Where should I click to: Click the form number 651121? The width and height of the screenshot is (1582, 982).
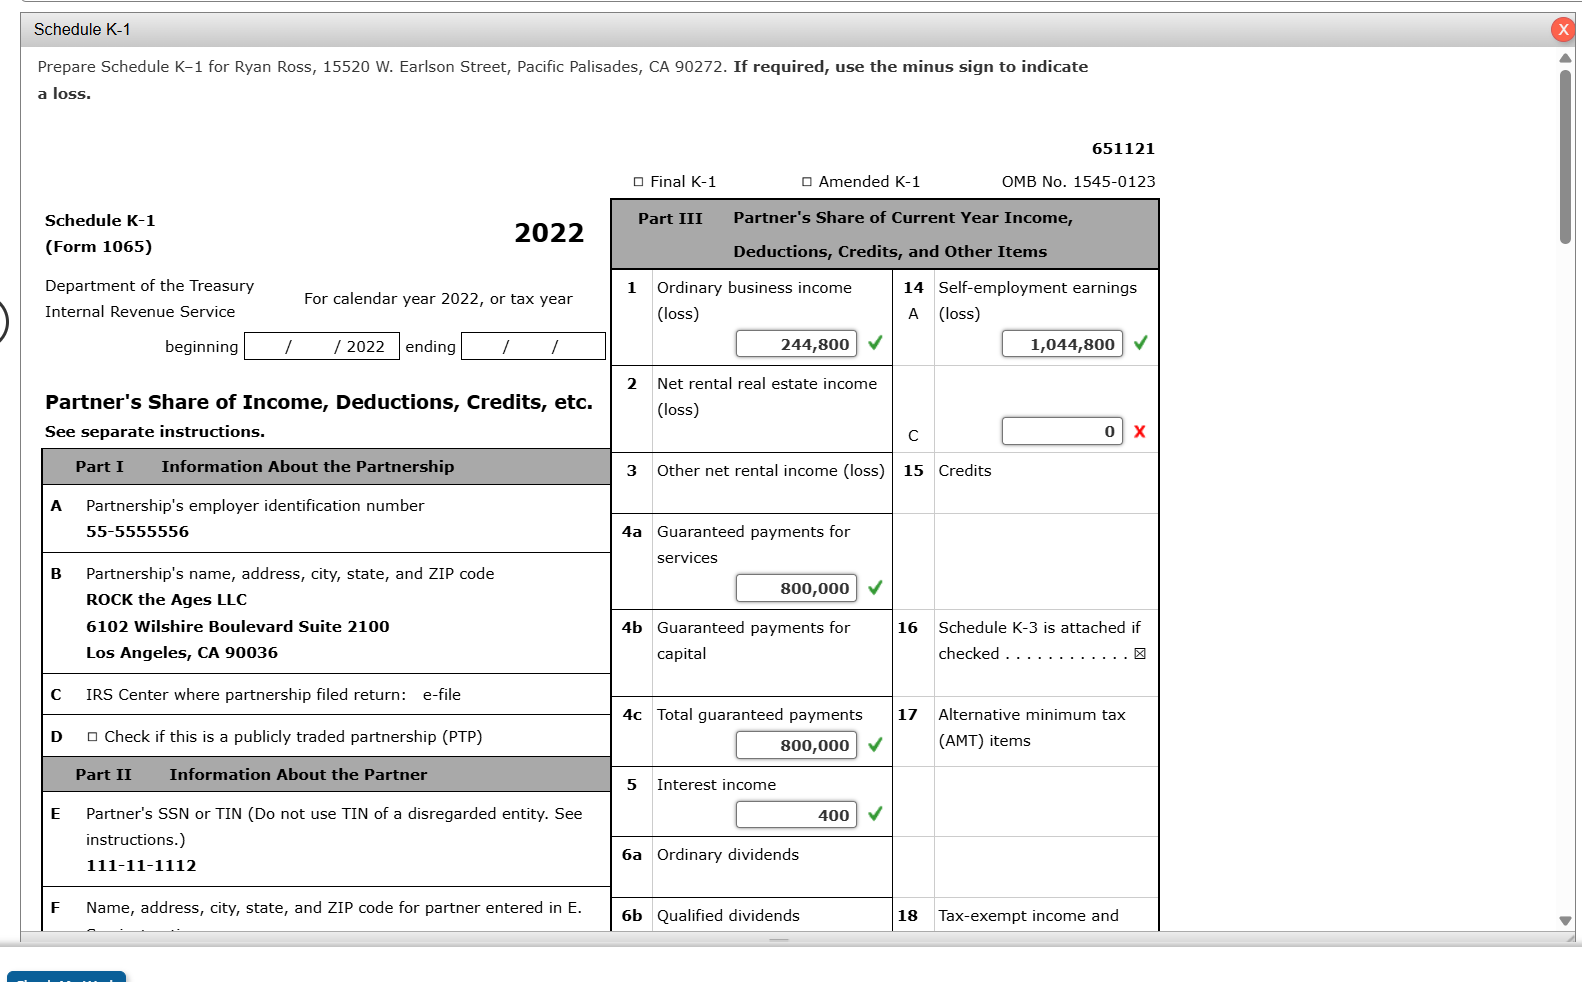pyautogui.click(x=1123, y=149)
